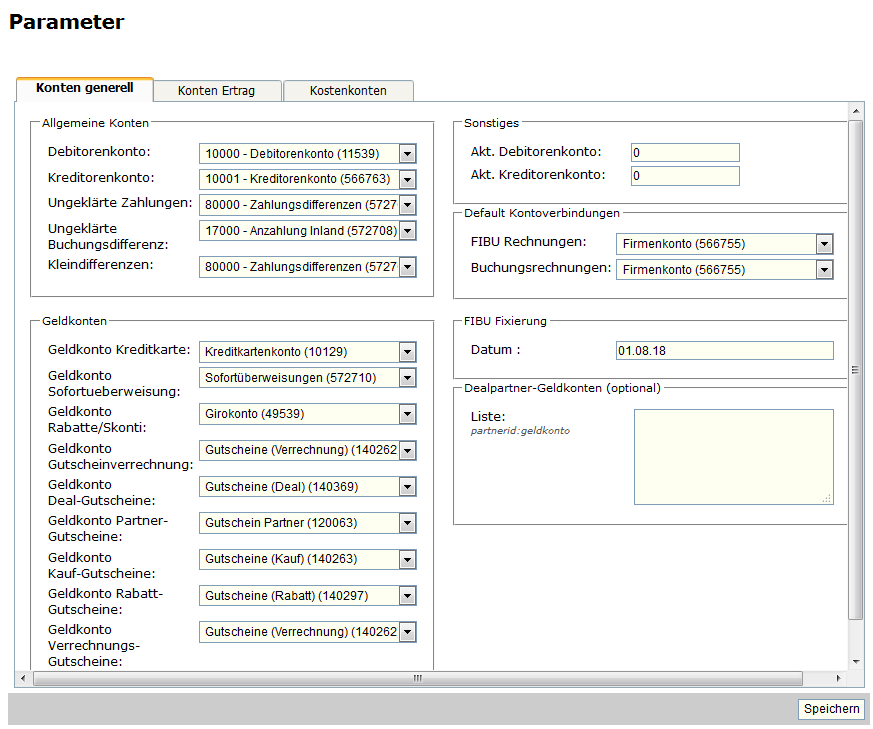Click the vertical scrollbar down arrow

tap(856, 662)
